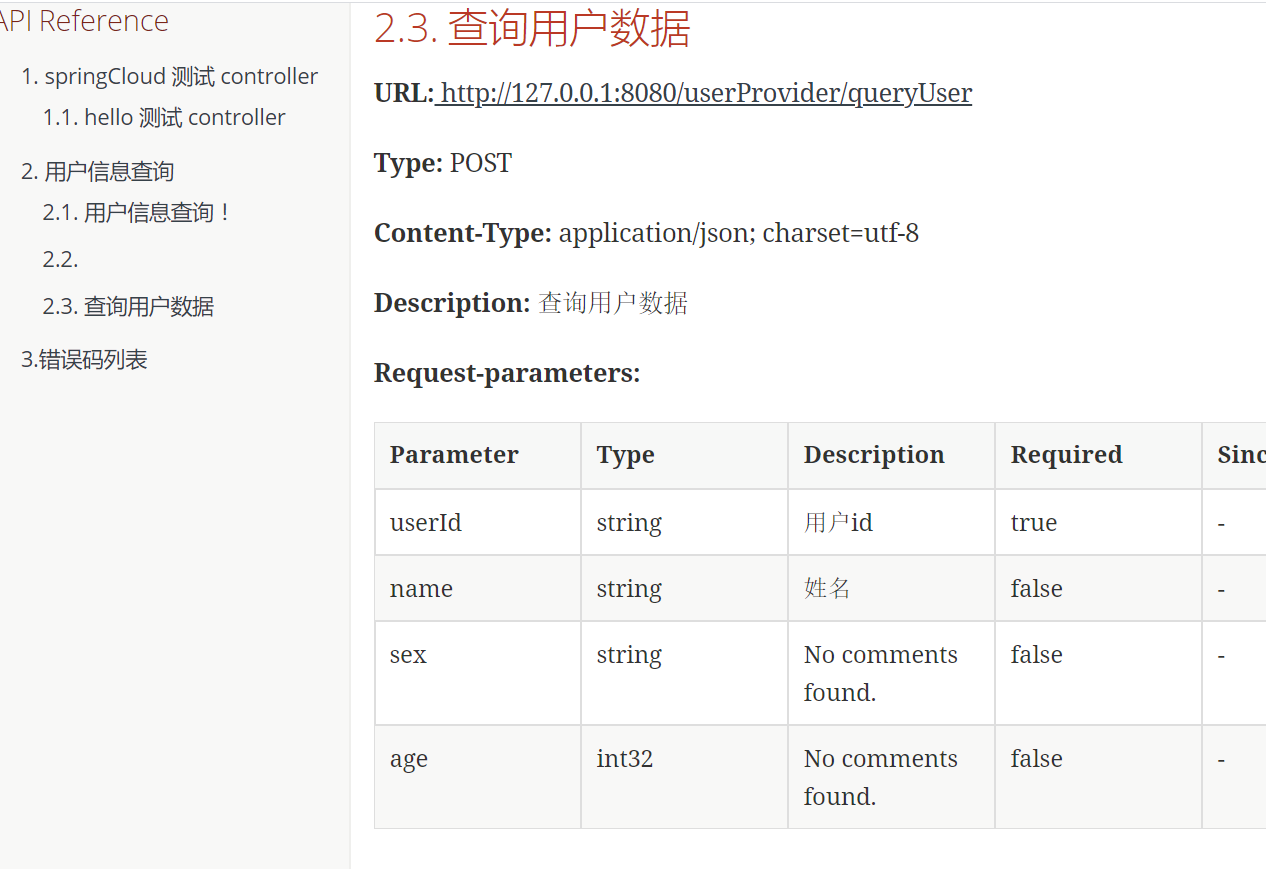
Task: Open the 3.错误码列表 section
Action: tap(84, 360)
